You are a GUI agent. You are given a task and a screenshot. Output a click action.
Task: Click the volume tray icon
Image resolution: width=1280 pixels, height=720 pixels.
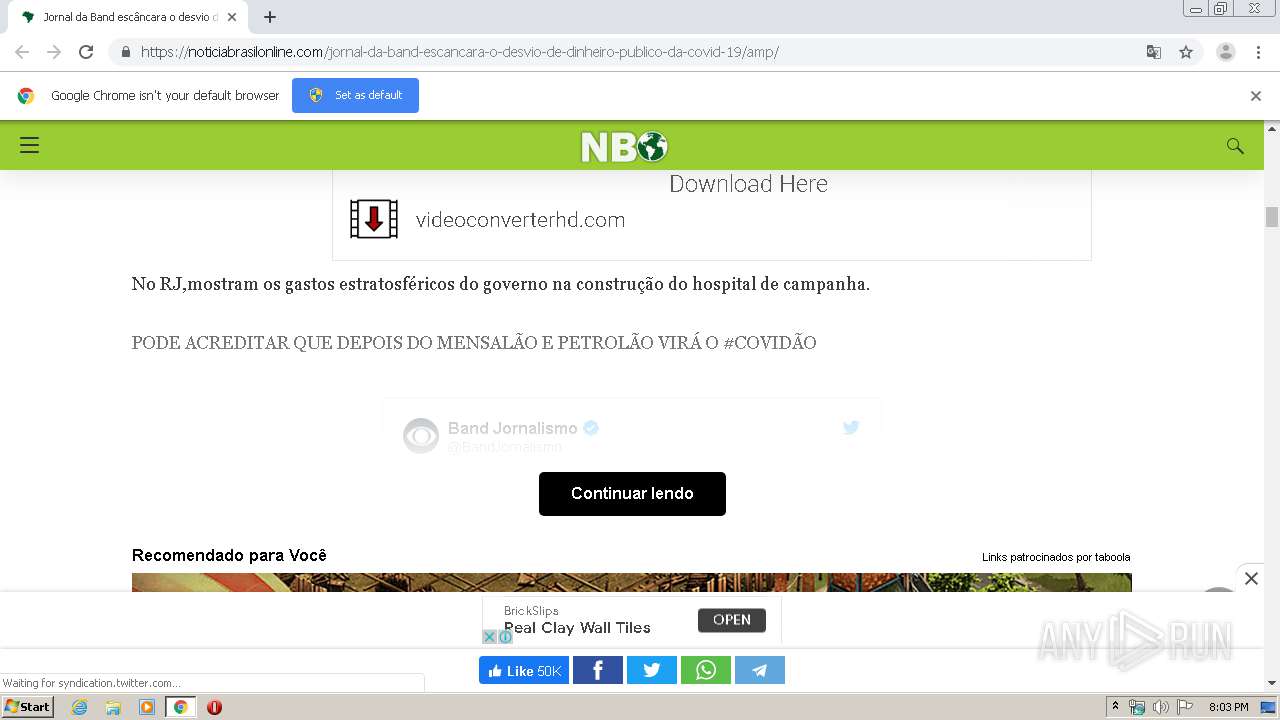coord(1160,707)
